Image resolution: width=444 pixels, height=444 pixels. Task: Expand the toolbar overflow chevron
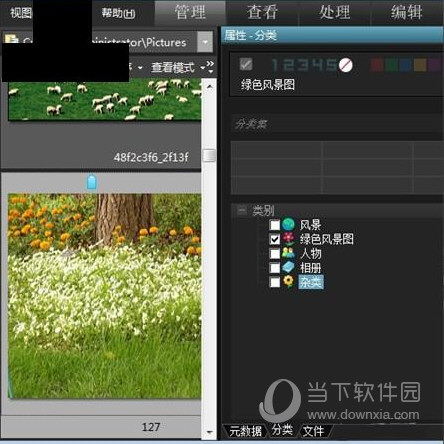[x=210, y=67]
